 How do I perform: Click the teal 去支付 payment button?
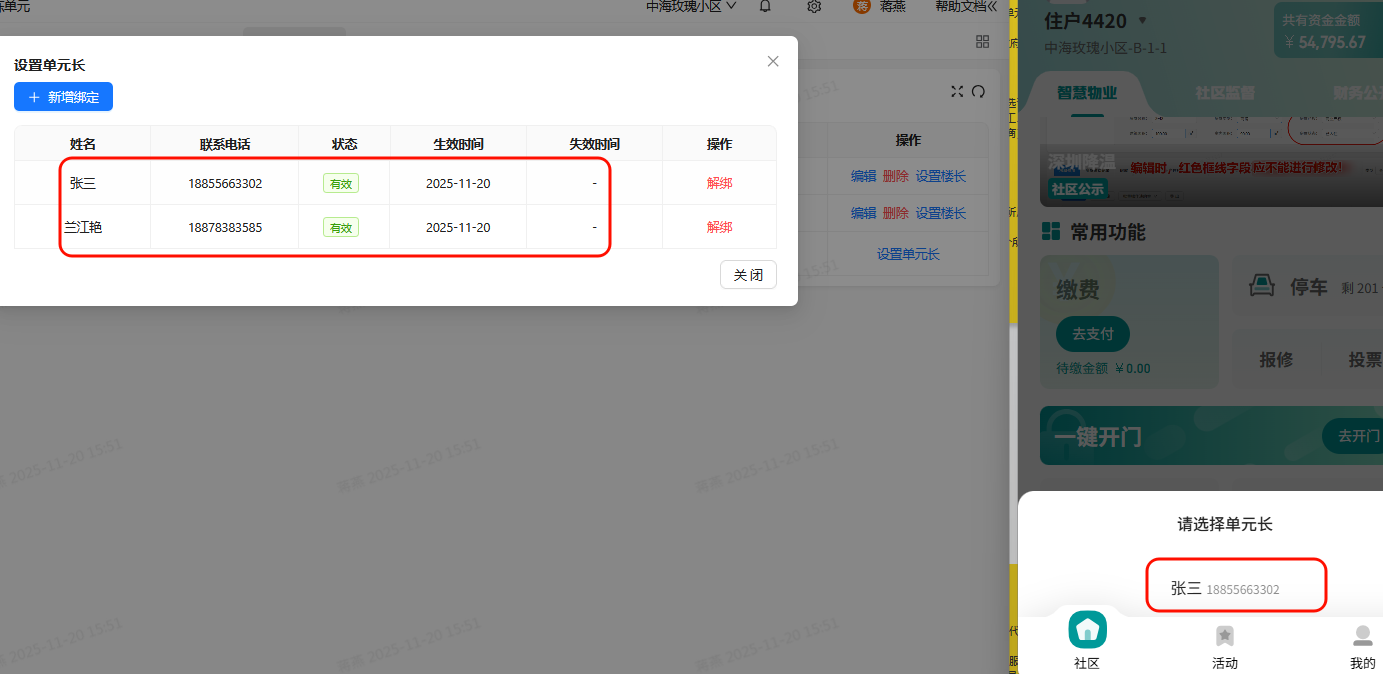coord(1092,334)
